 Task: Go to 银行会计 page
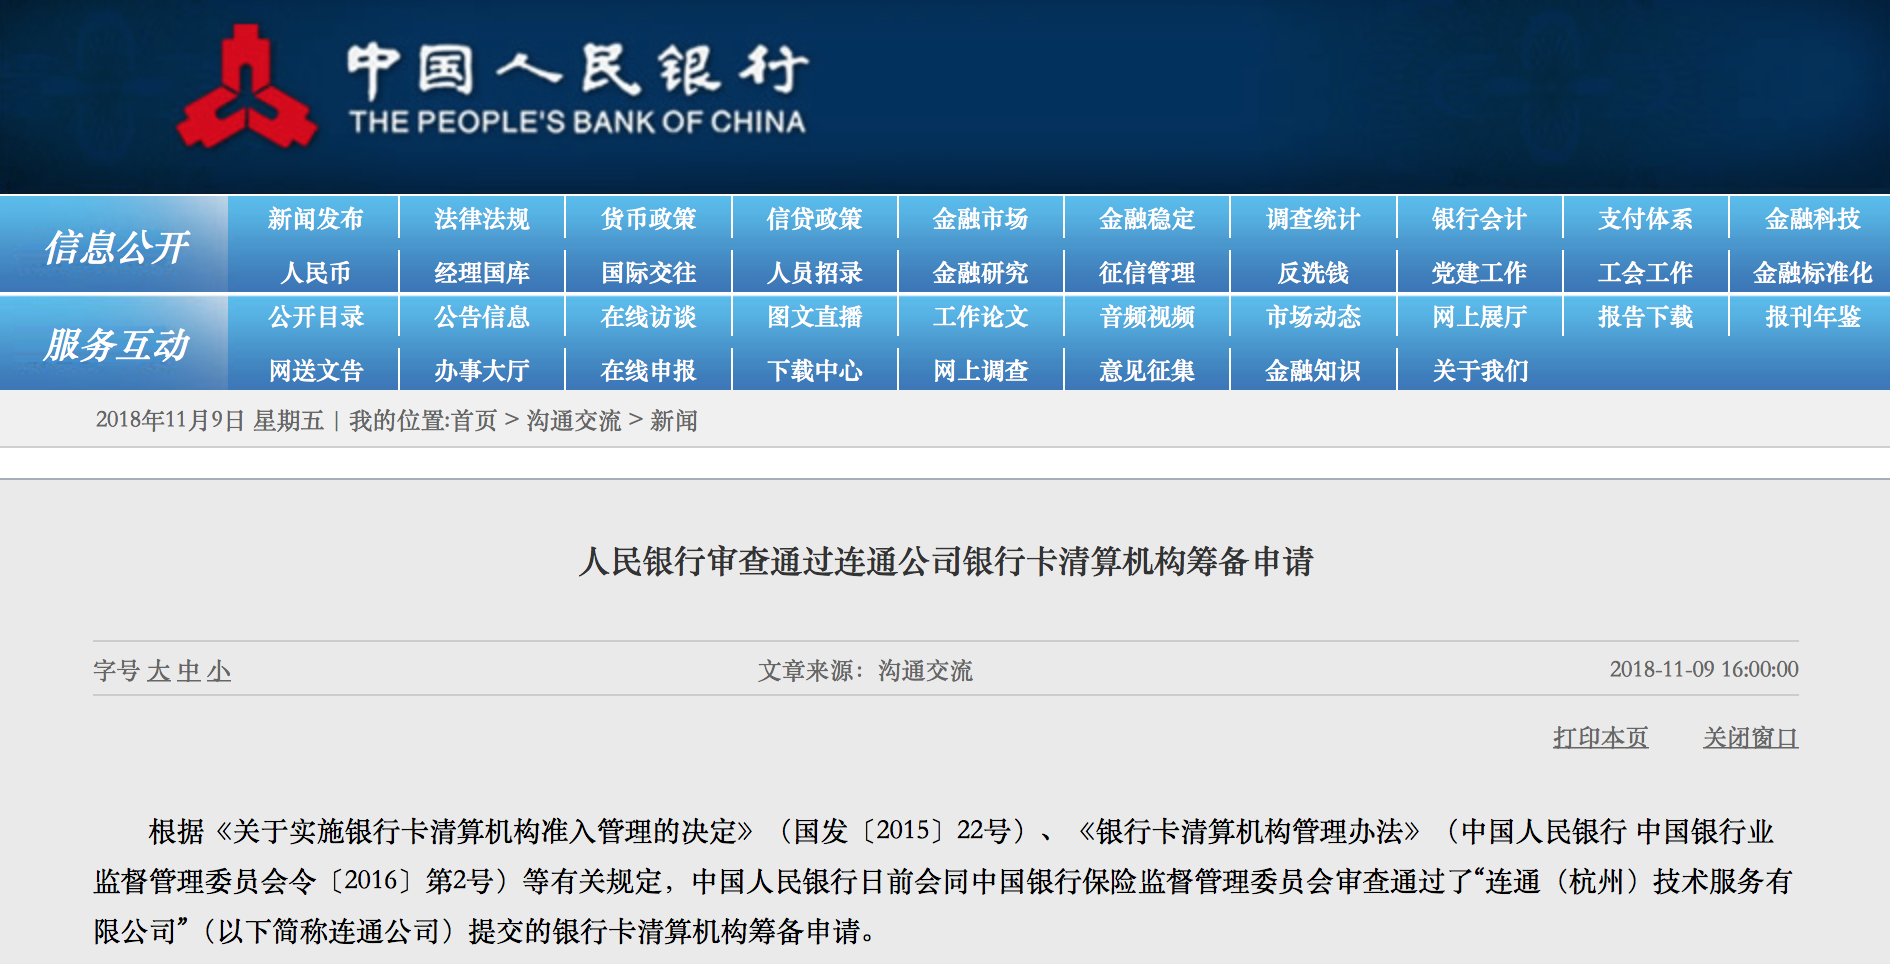[x=1479, y=219]
